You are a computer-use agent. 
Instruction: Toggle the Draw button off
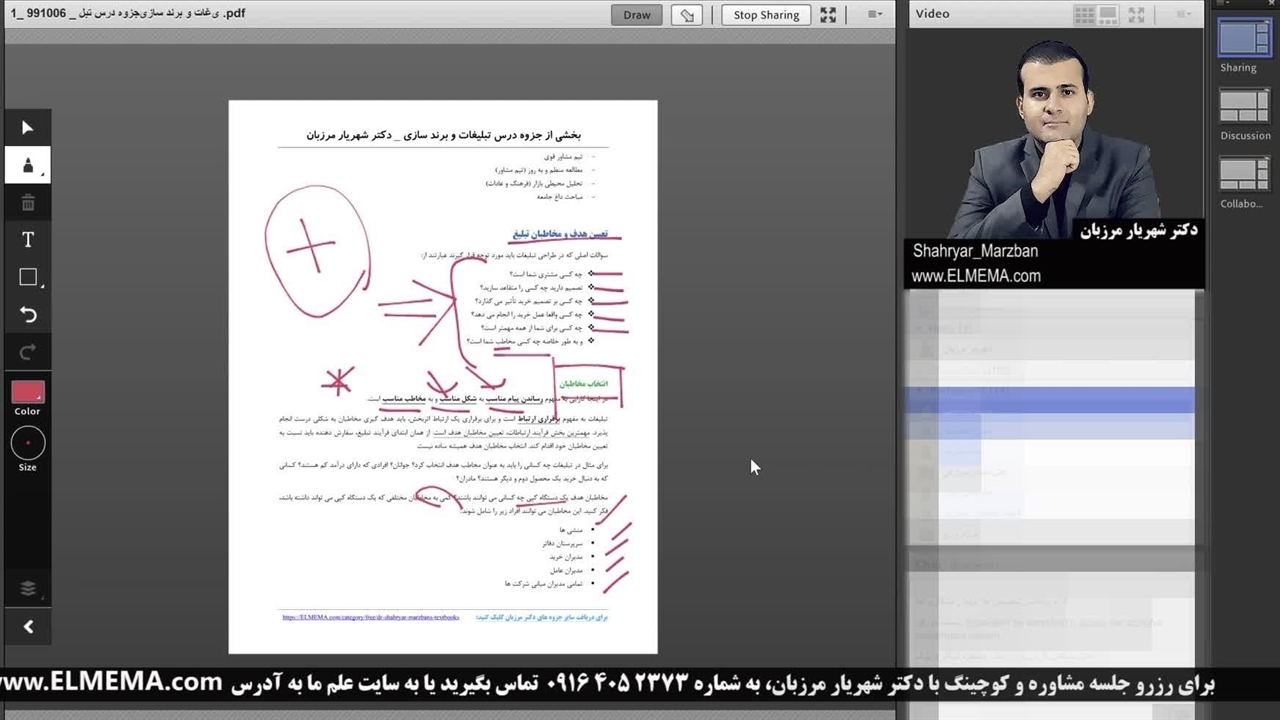click(636, 15)
